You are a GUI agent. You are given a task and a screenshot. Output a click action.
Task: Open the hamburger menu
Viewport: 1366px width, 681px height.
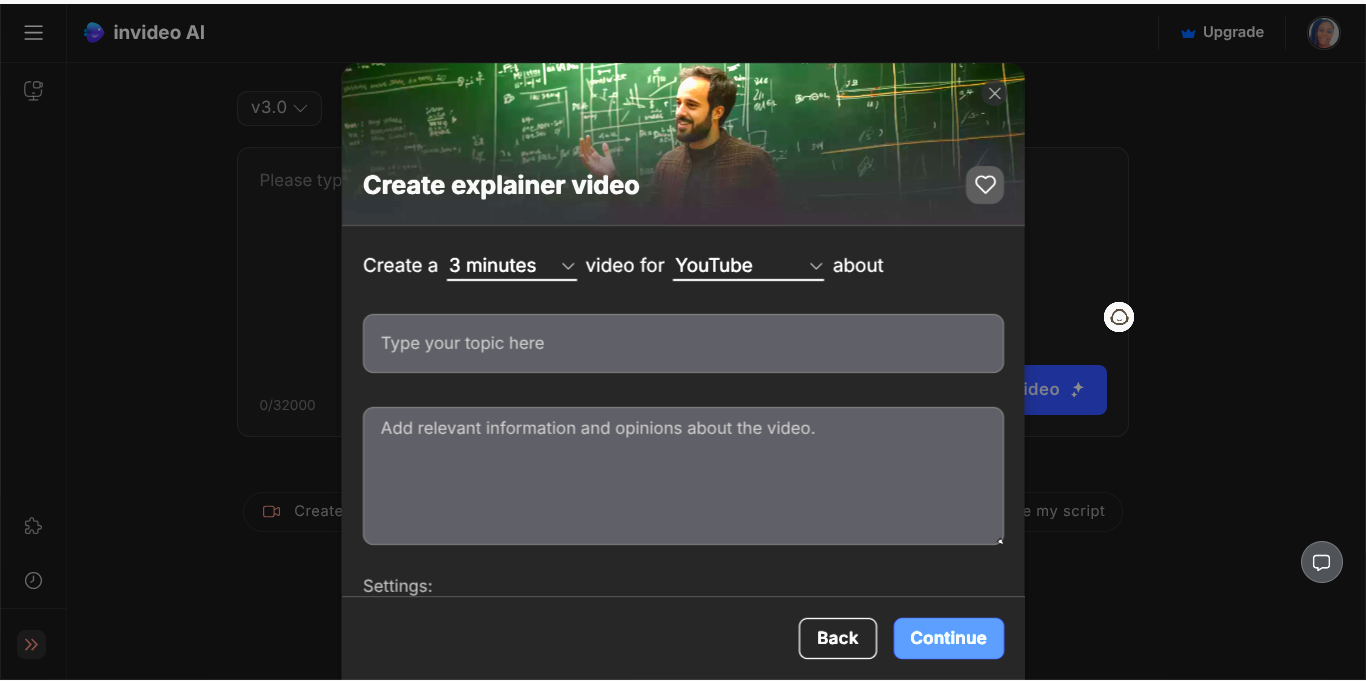click(33, 32)
